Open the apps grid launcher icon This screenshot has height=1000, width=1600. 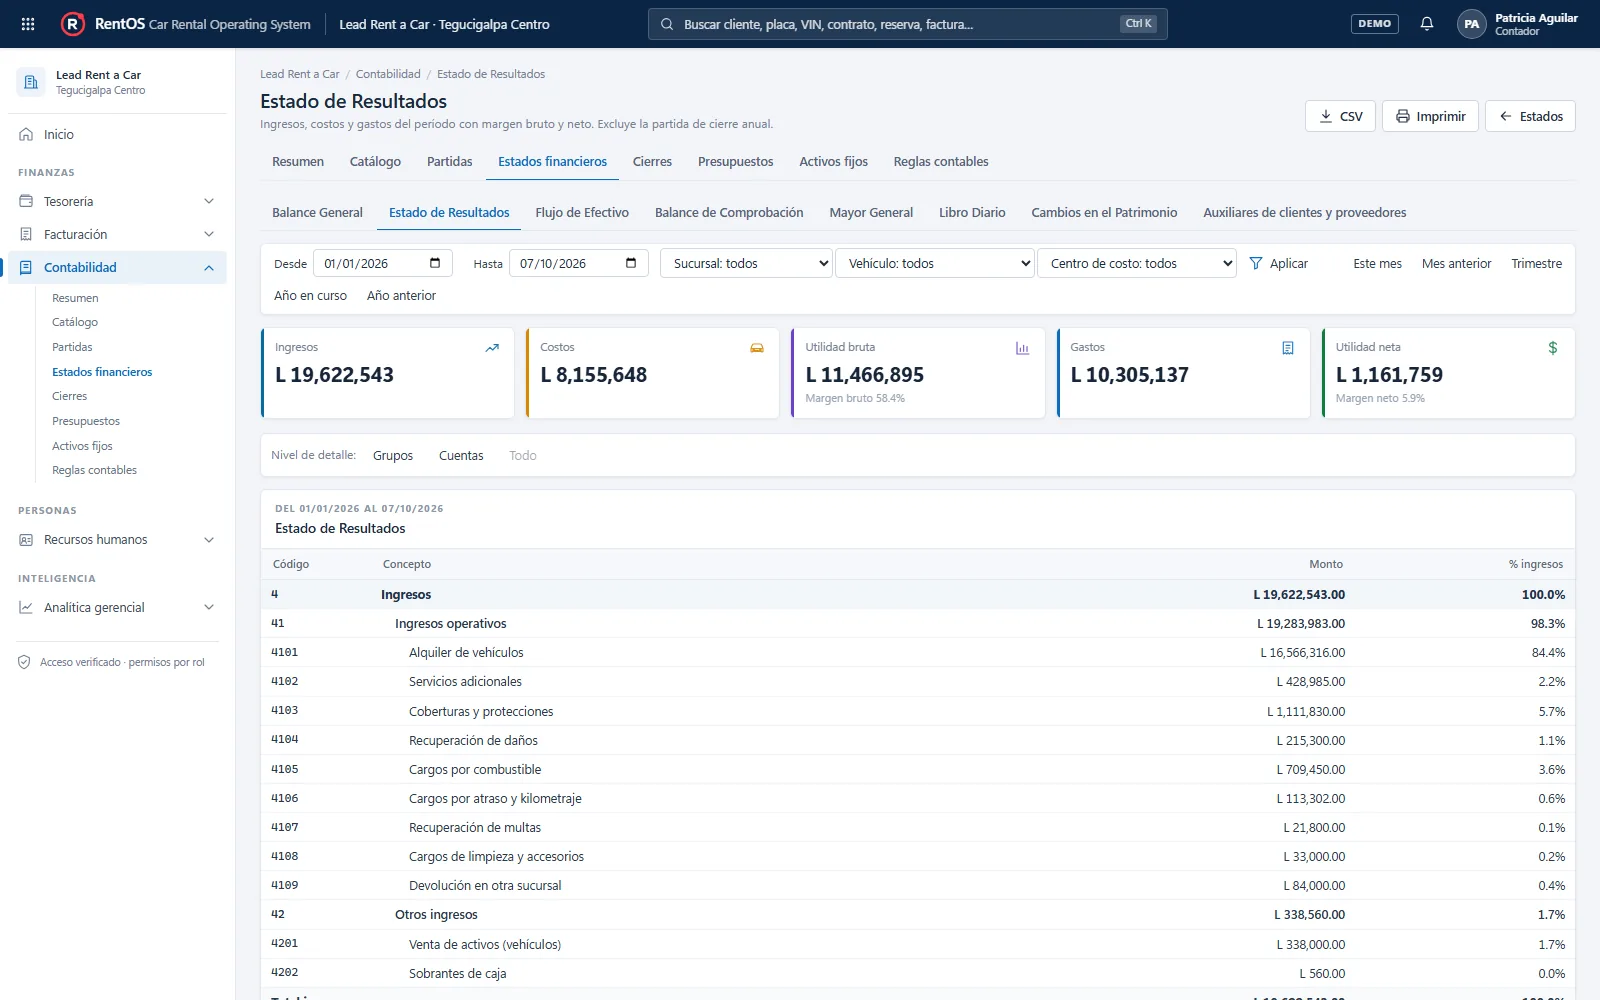click(28, 24)
